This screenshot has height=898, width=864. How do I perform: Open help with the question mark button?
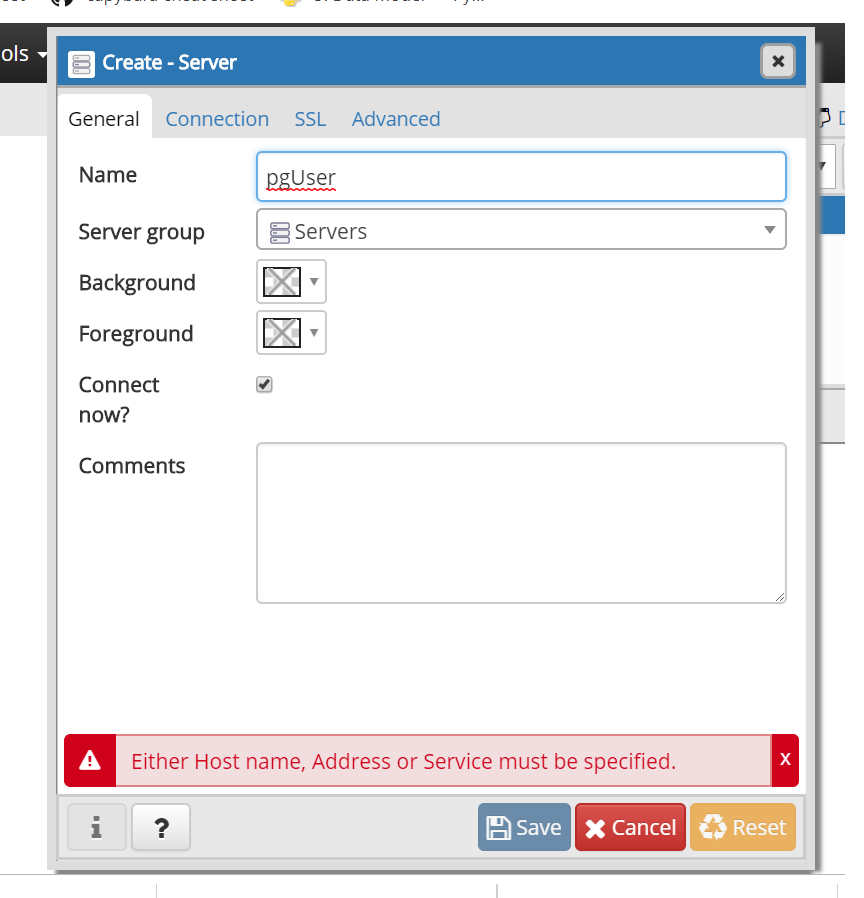coord(161,827)
